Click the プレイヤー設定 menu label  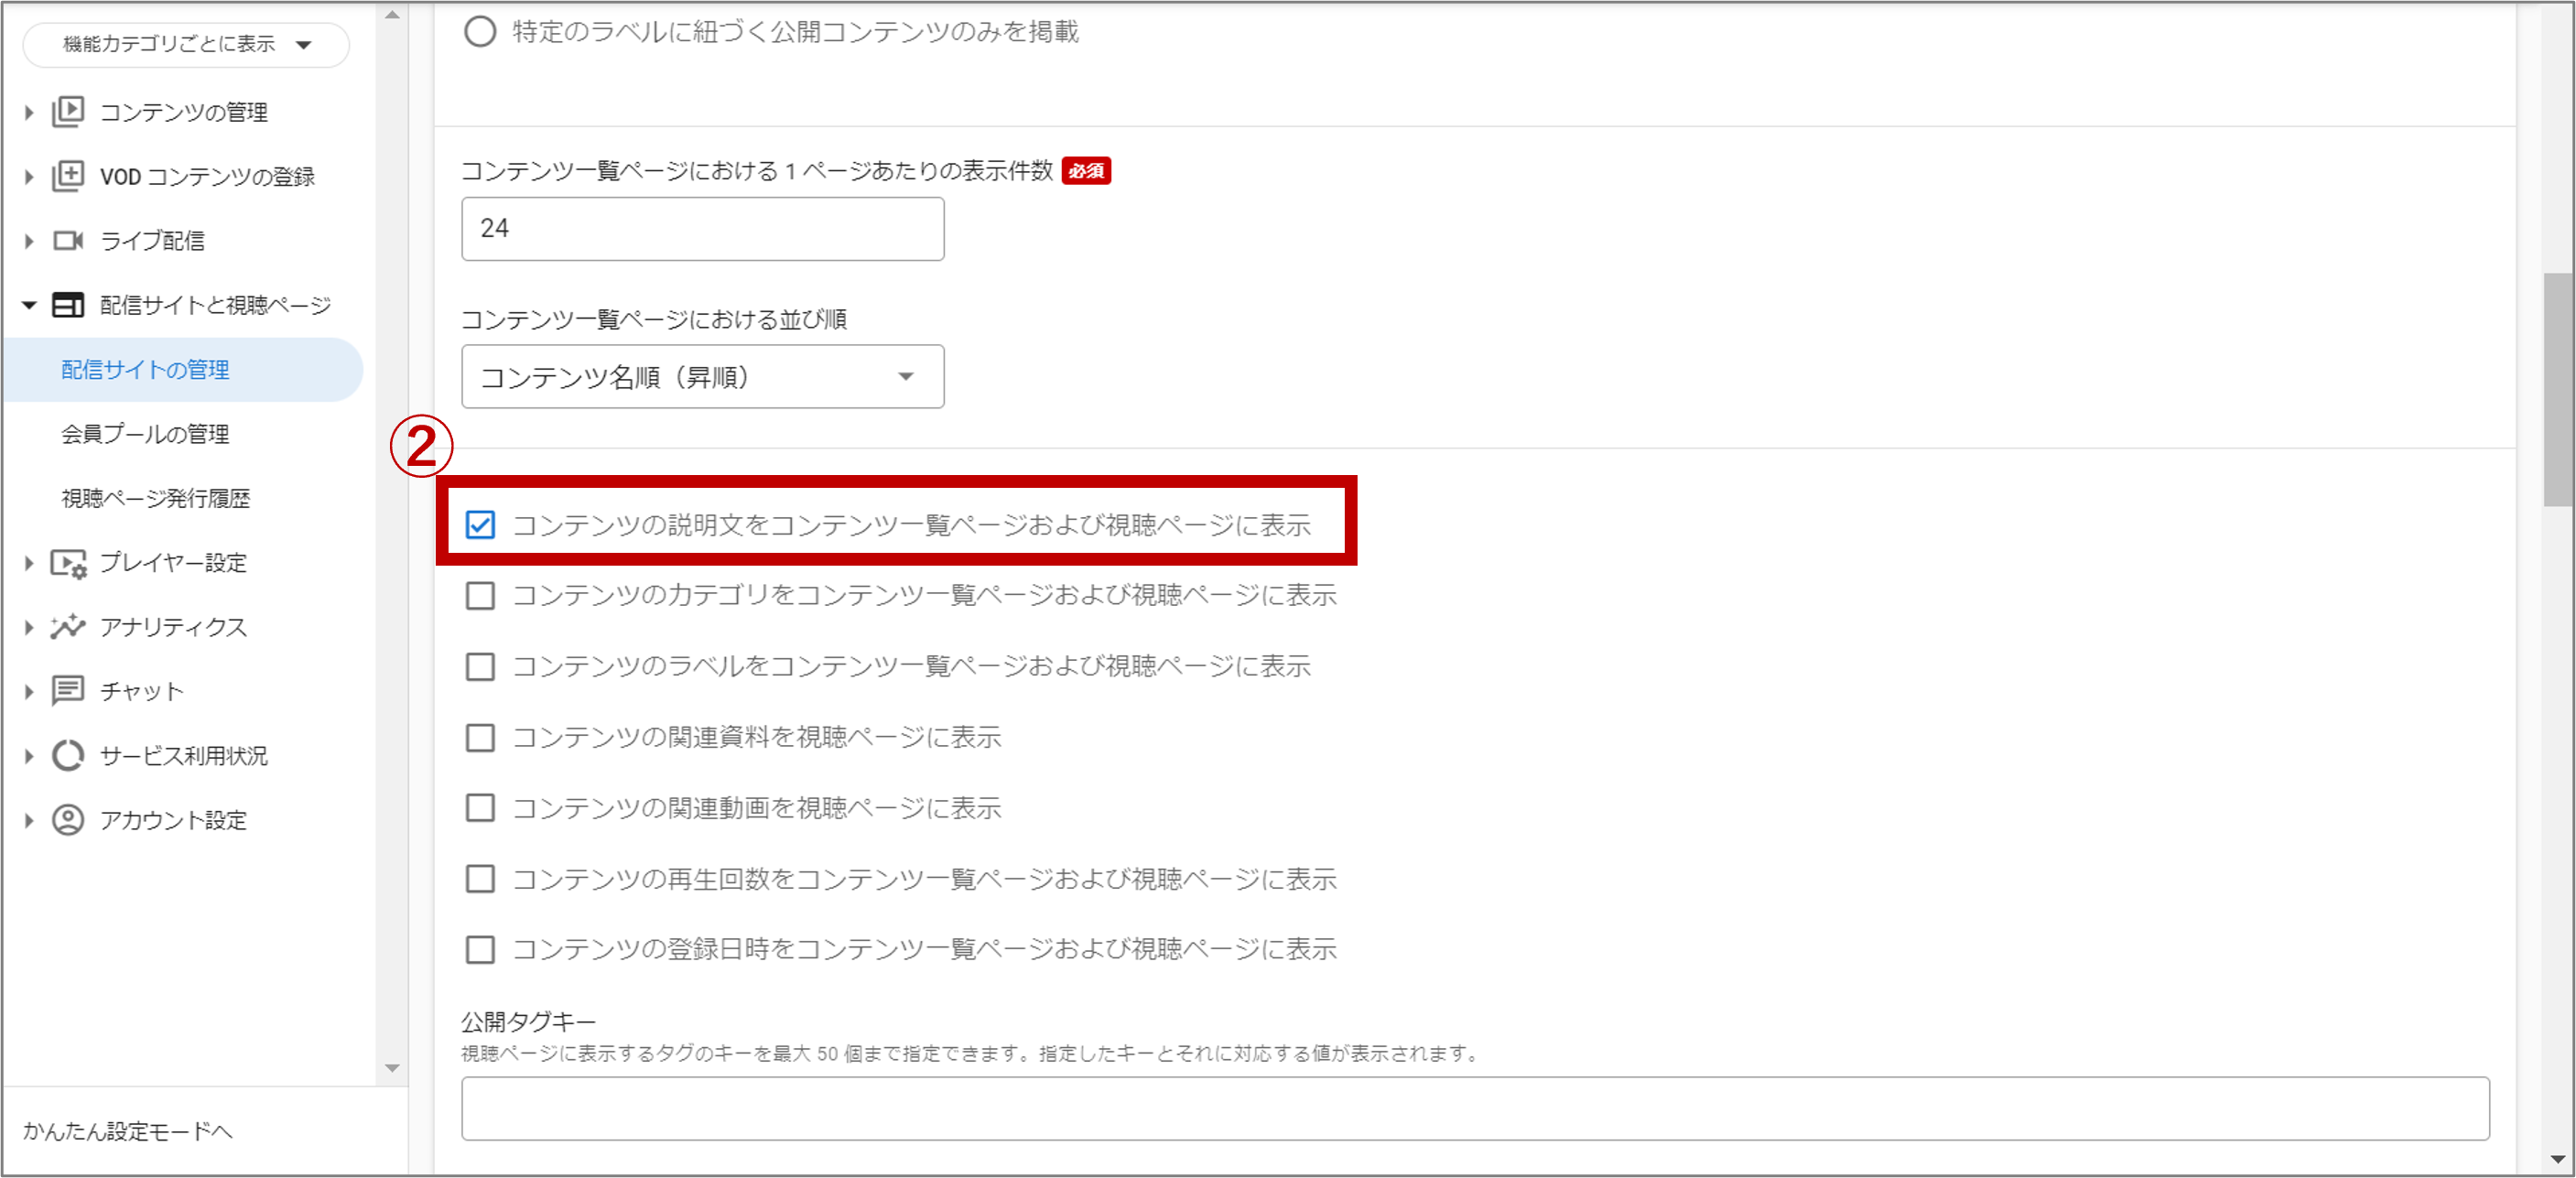point(173,563)
